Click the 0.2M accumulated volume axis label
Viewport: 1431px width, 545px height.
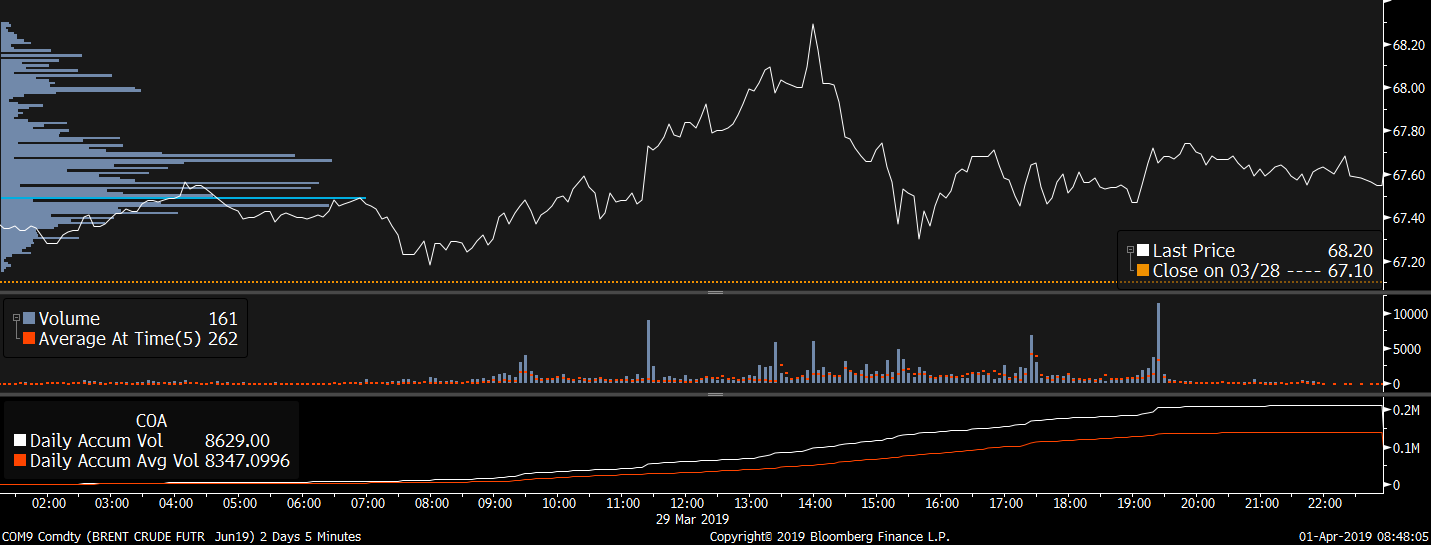coord(1405,410)
